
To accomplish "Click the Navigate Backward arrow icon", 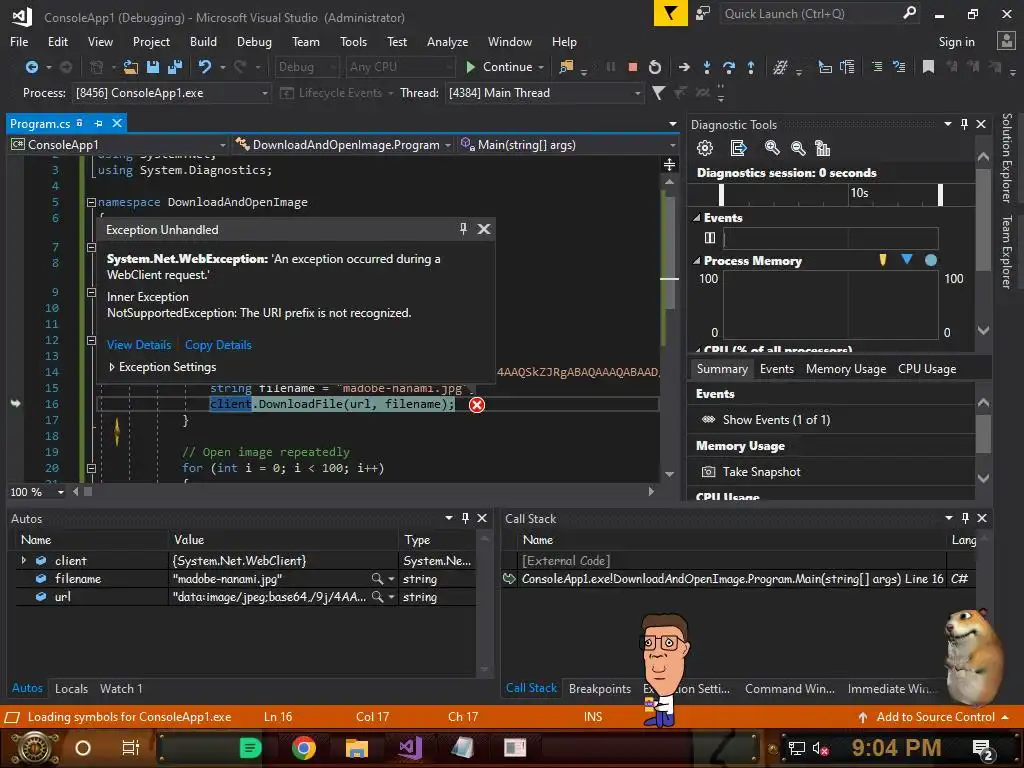I will click(x=31, y=67).
